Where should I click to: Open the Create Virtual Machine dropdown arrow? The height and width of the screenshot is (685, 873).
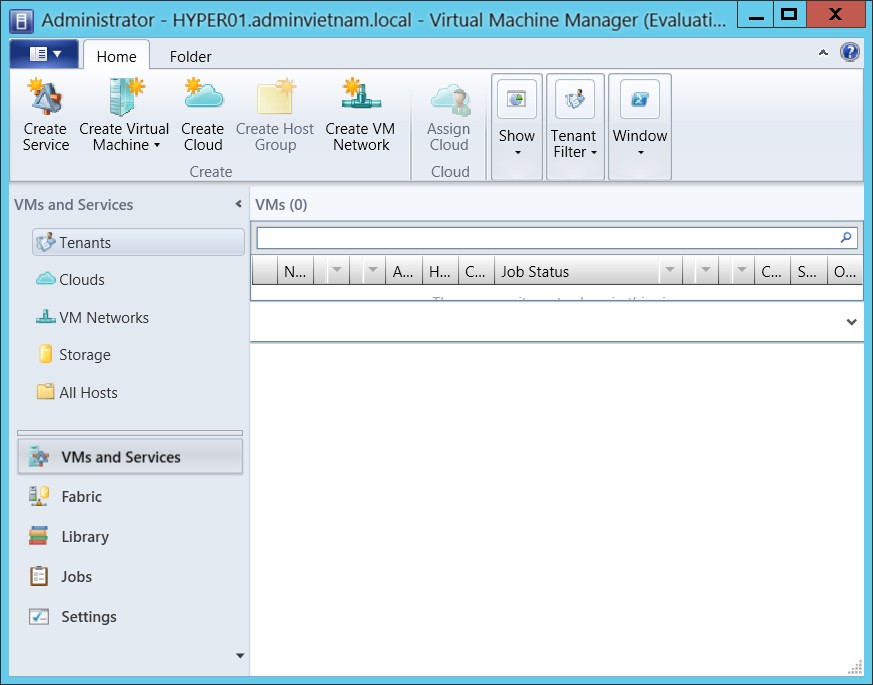point(157,145)
